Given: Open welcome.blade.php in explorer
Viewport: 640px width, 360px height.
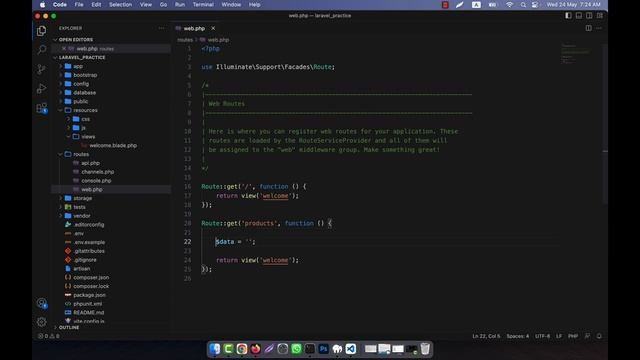Looking at the screenshot, I should point(113,146).
